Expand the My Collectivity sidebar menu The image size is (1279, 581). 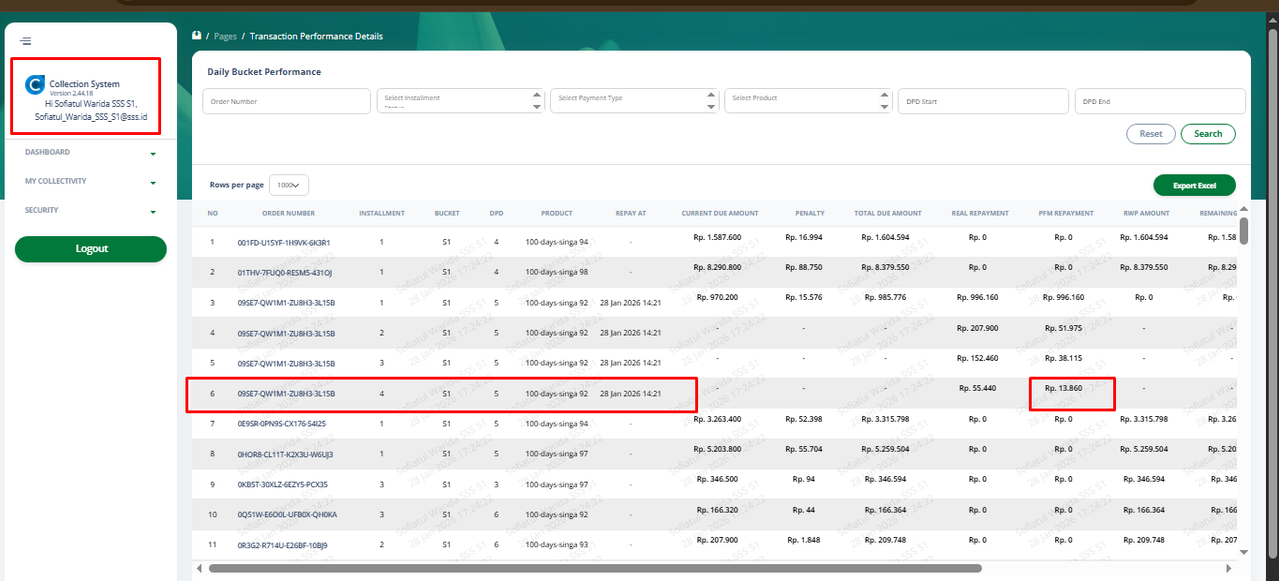coord(91,182)
